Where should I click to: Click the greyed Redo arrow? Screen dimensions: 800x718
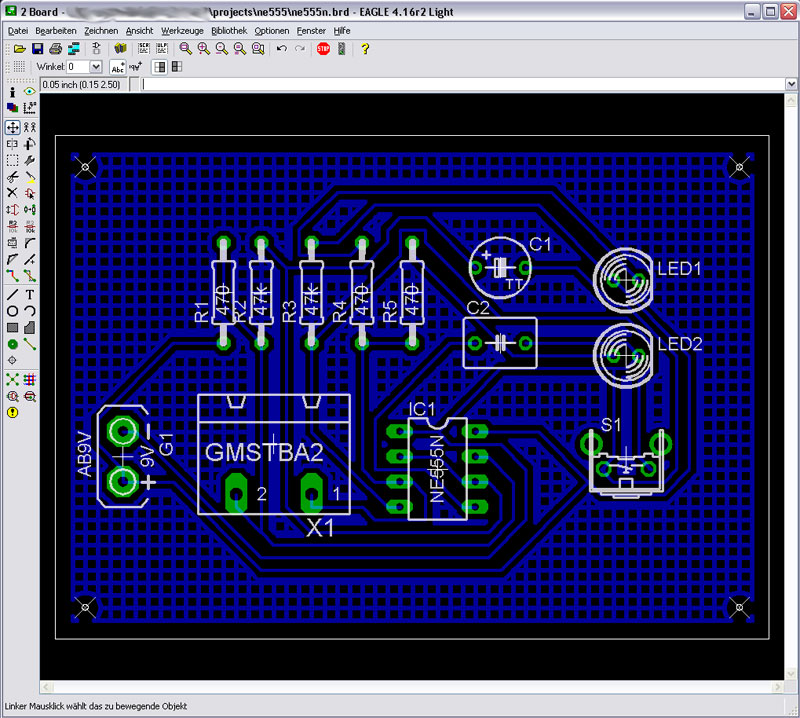(300, 49)
